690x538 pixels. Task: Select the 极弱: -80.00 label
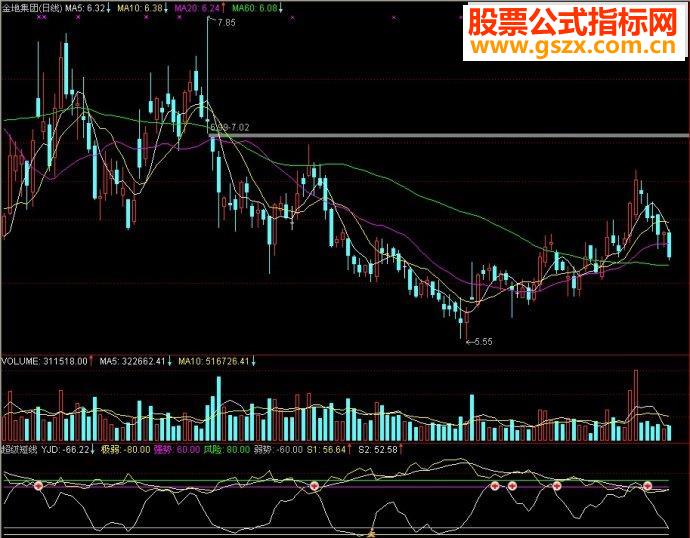click(125, 450)
